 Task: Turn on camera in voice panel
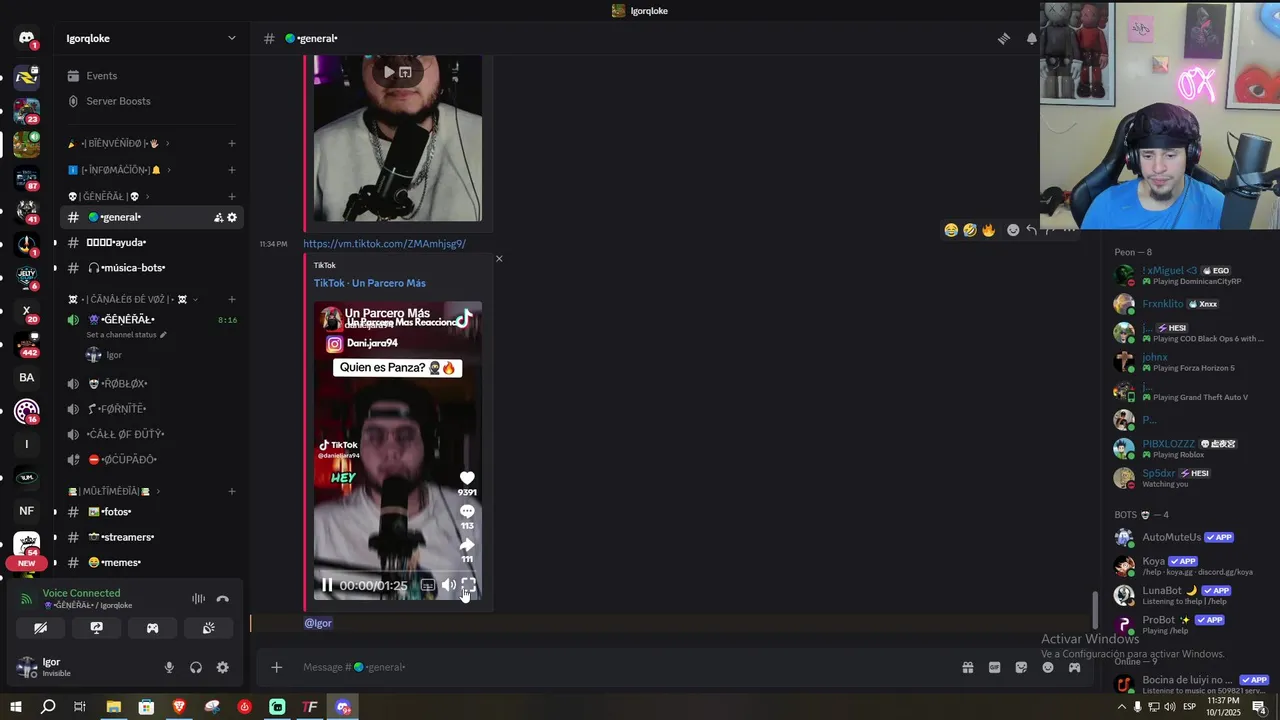coord(41,628)
